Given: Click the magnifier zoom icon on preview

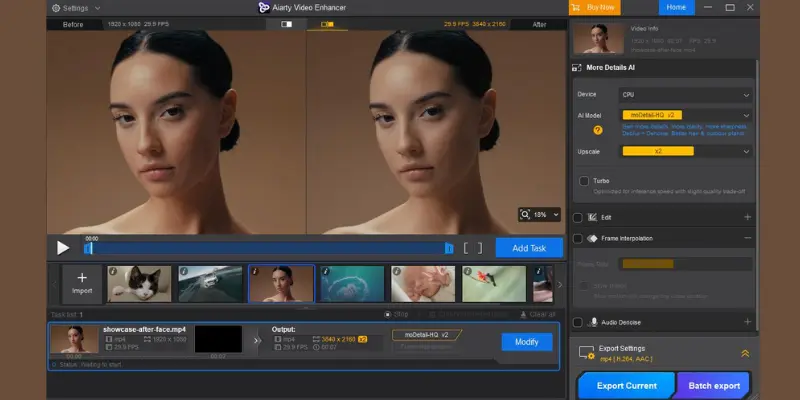Looking at the screenshot, I should tap(524, 214).
